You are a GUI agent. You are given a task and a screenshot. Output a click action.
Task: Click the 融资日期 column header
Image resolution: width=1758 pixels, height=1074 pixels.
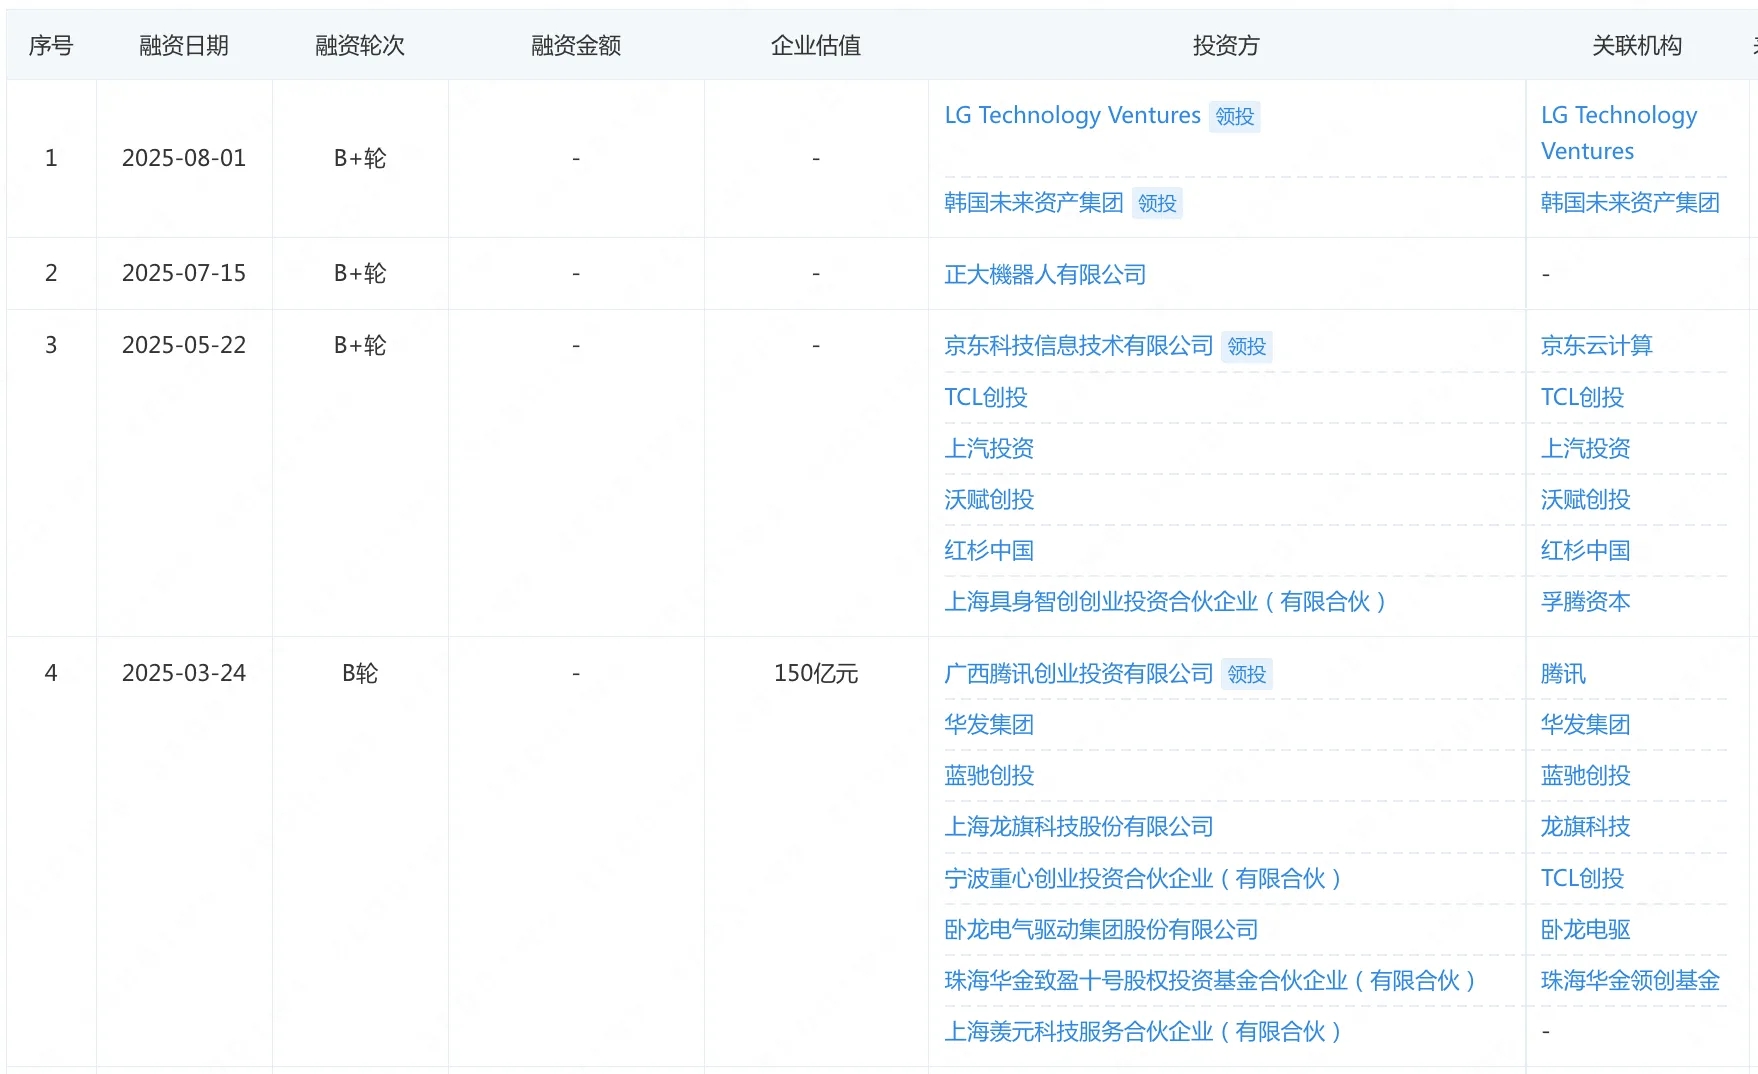click(x=184, y=45)
